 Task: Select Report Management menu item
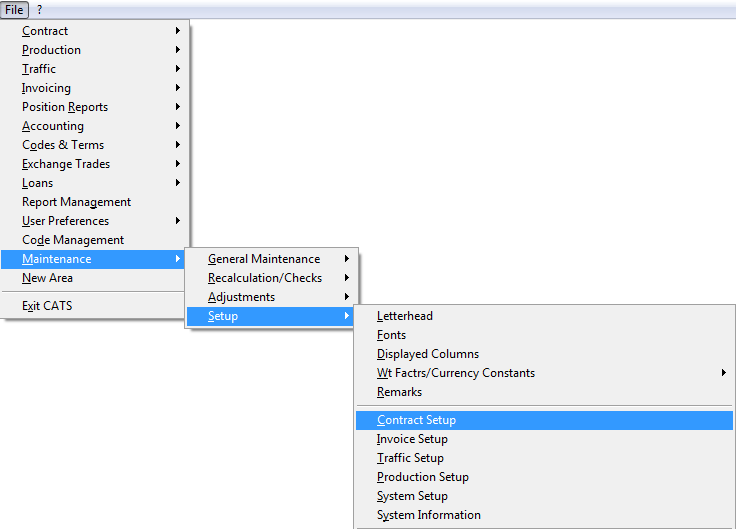coord(94,202)
